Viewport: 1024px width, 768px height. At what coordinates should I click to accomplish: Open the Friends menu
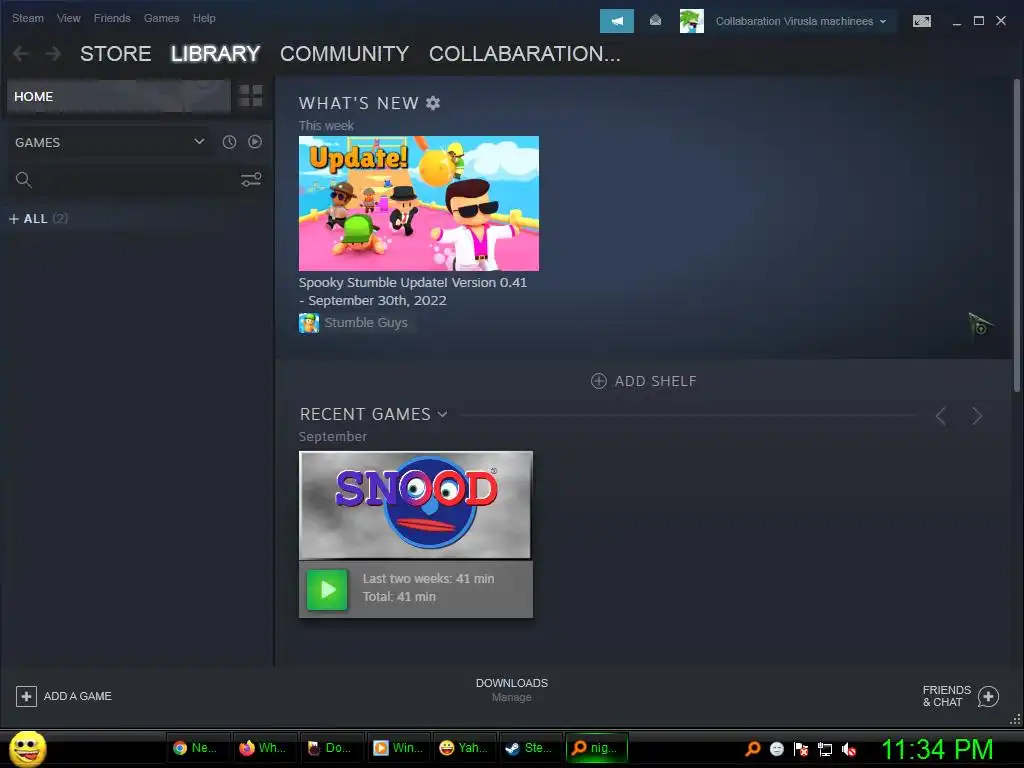112,18
